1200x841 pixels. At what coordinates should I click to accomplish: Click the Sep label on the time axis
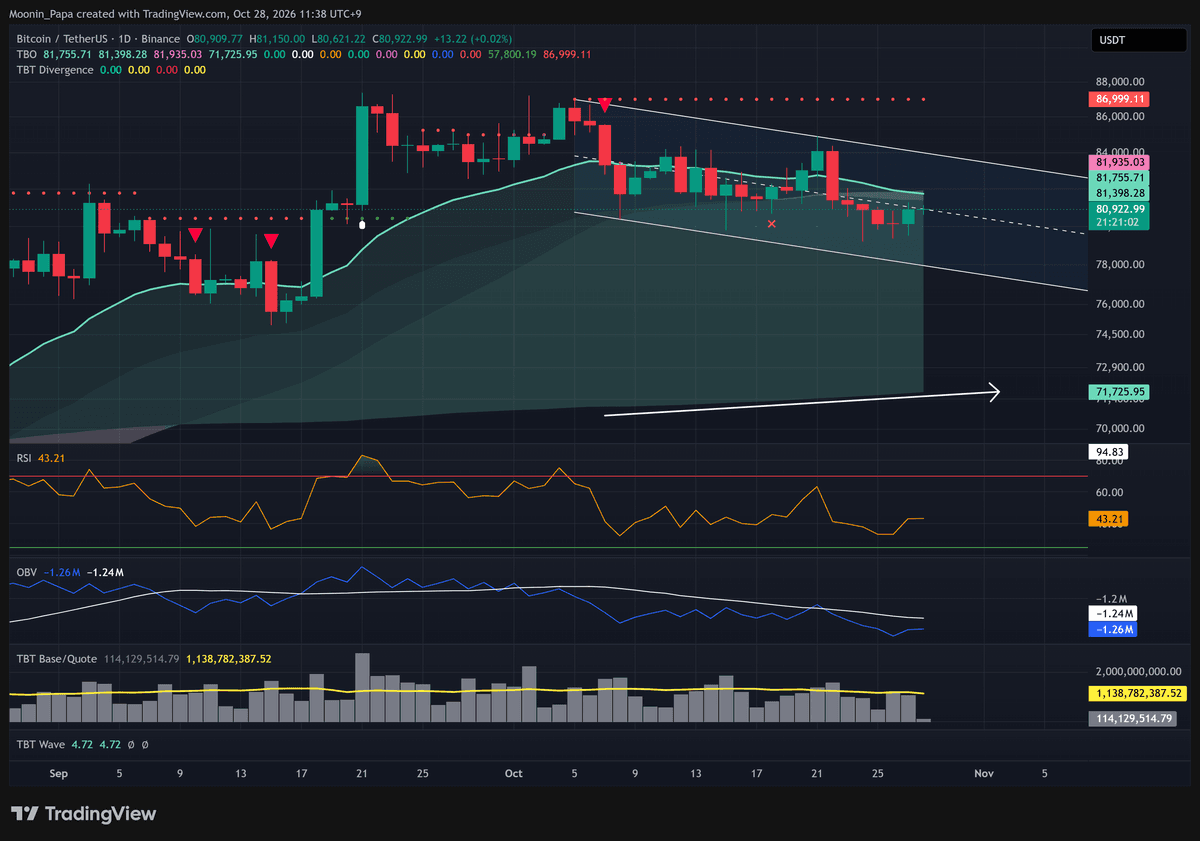pyautogui.click(x=58, y=773)
